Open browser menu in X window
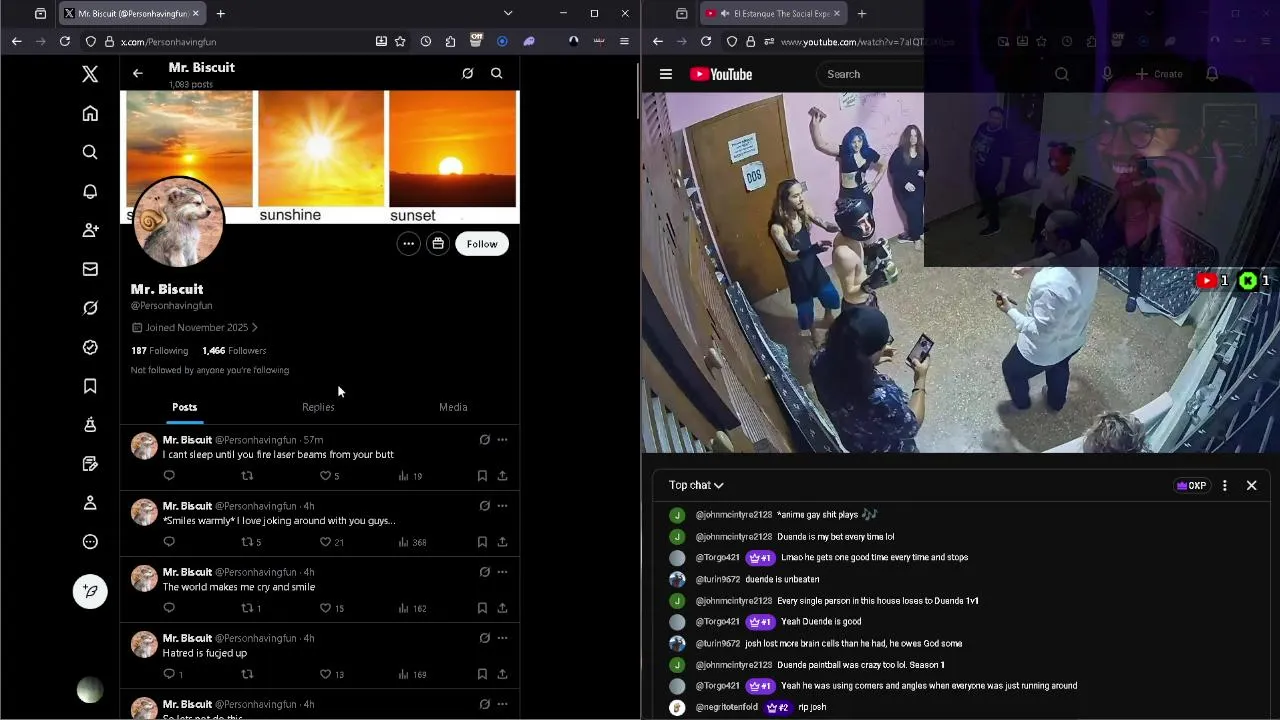Image resolution: width=1280 pixels, height=720 pixels. point(624,42)
